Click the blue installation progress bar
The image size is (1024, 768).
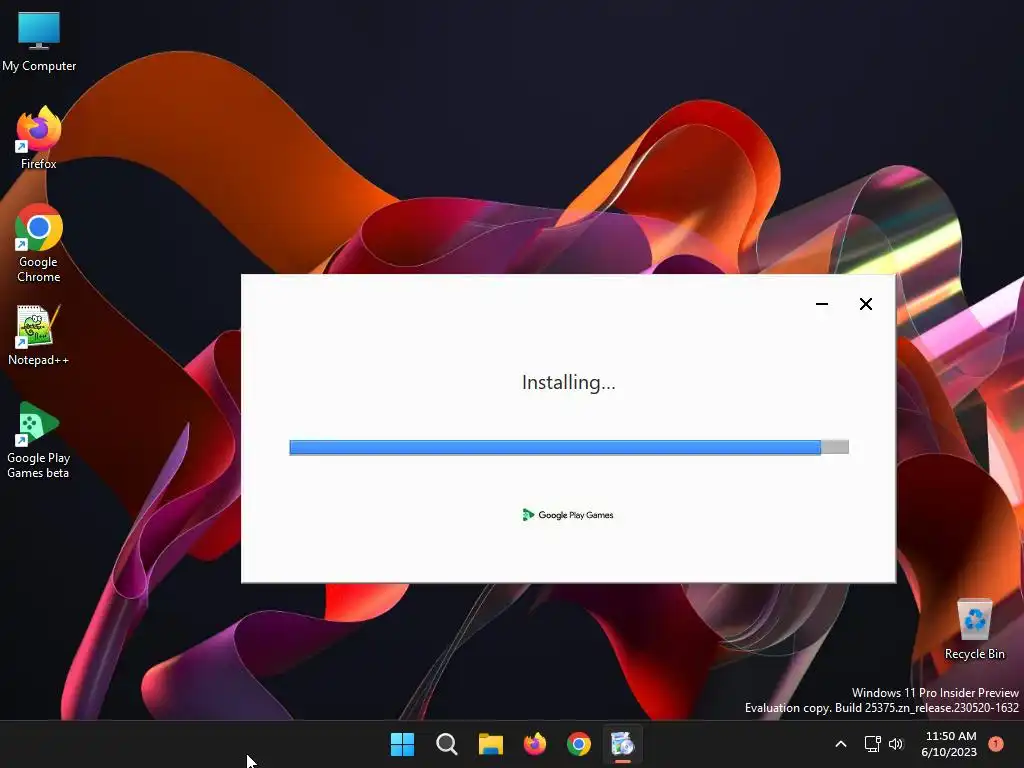click(569, 447)
